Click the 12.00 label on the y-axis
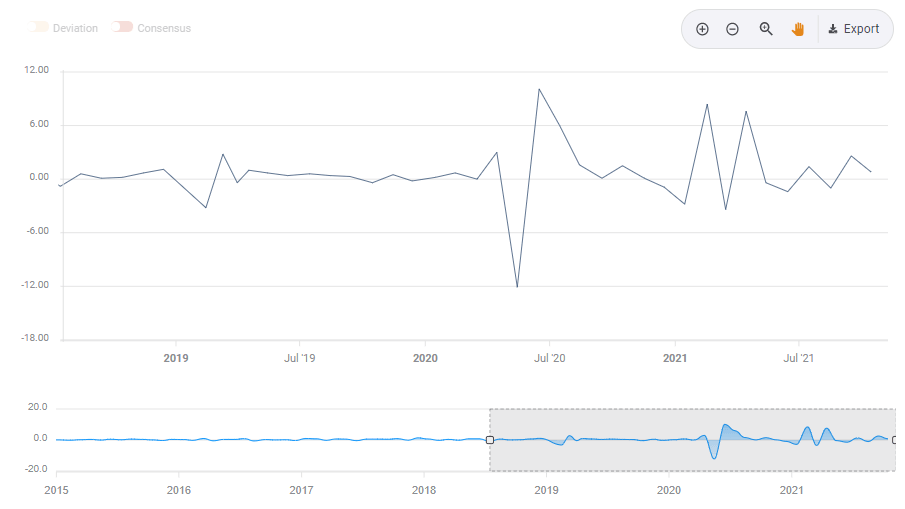Image resolution: width=905 pixels, height=509 pixels. (x=37, y=71)
